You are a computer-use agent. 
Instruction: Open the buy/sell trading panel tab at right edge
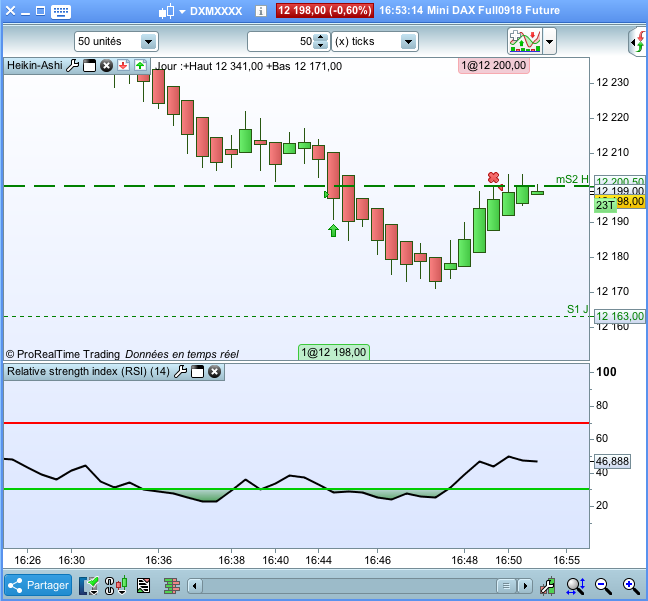point(638,41)
